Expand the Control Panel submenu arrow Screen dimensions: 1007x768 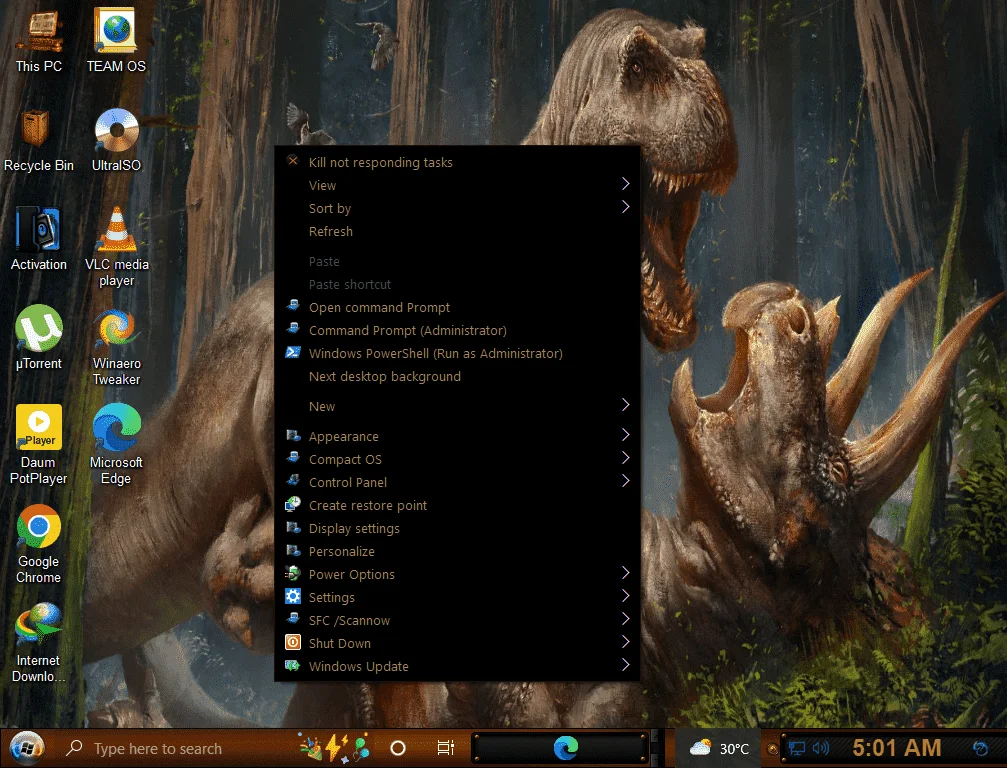[626, 482]
